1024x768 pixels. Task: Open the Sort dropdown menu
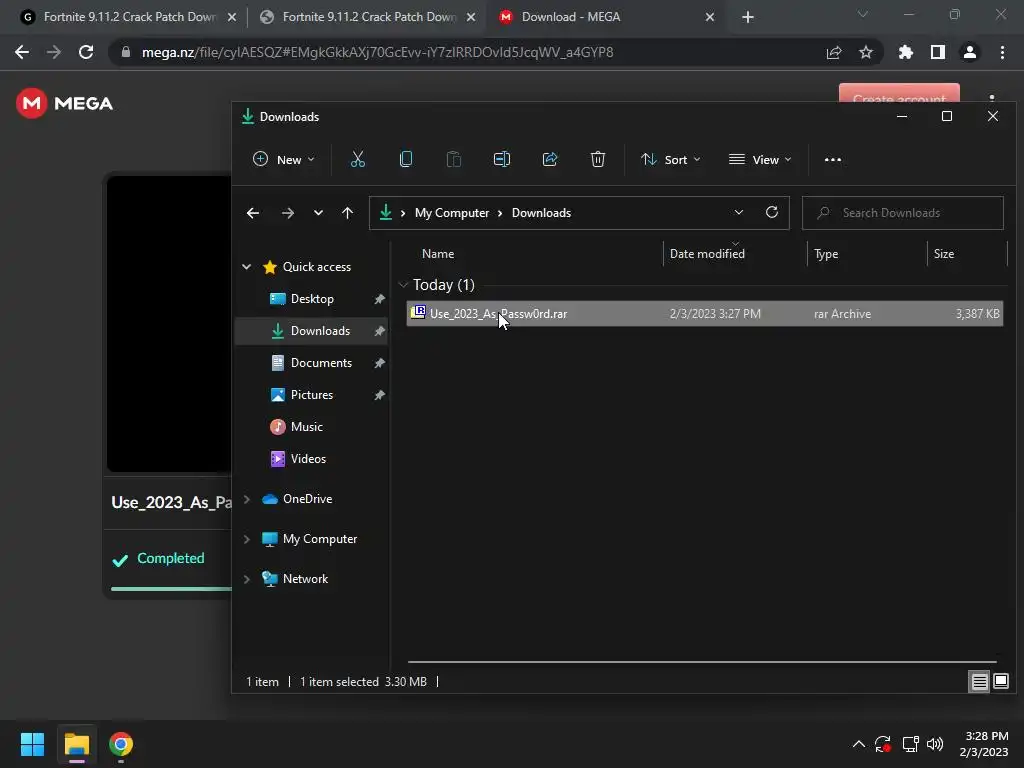(x=671, y=159)
